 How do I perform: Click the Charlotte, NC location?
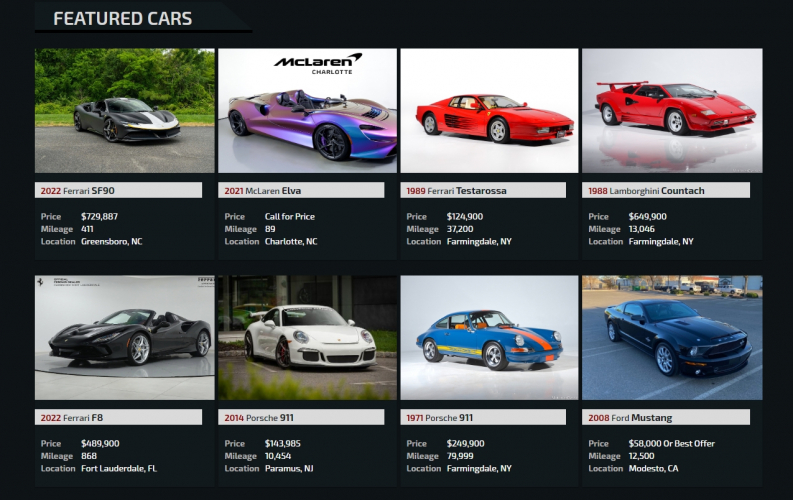point(291,241)
